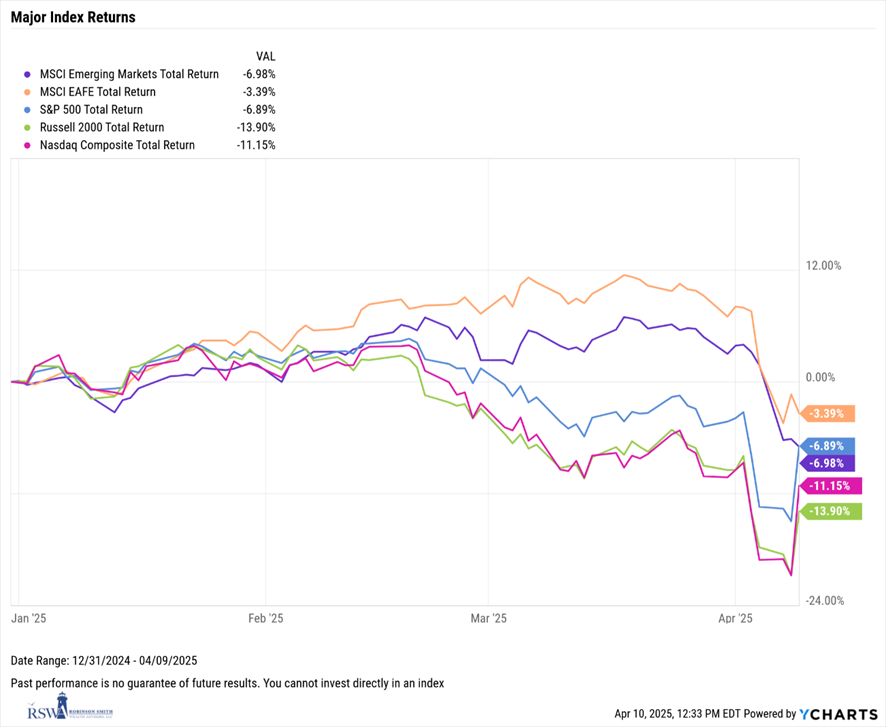The image size is (886, 727).
Task: Click the pink Nasdaq Composite legend dot
Action: 25,145
